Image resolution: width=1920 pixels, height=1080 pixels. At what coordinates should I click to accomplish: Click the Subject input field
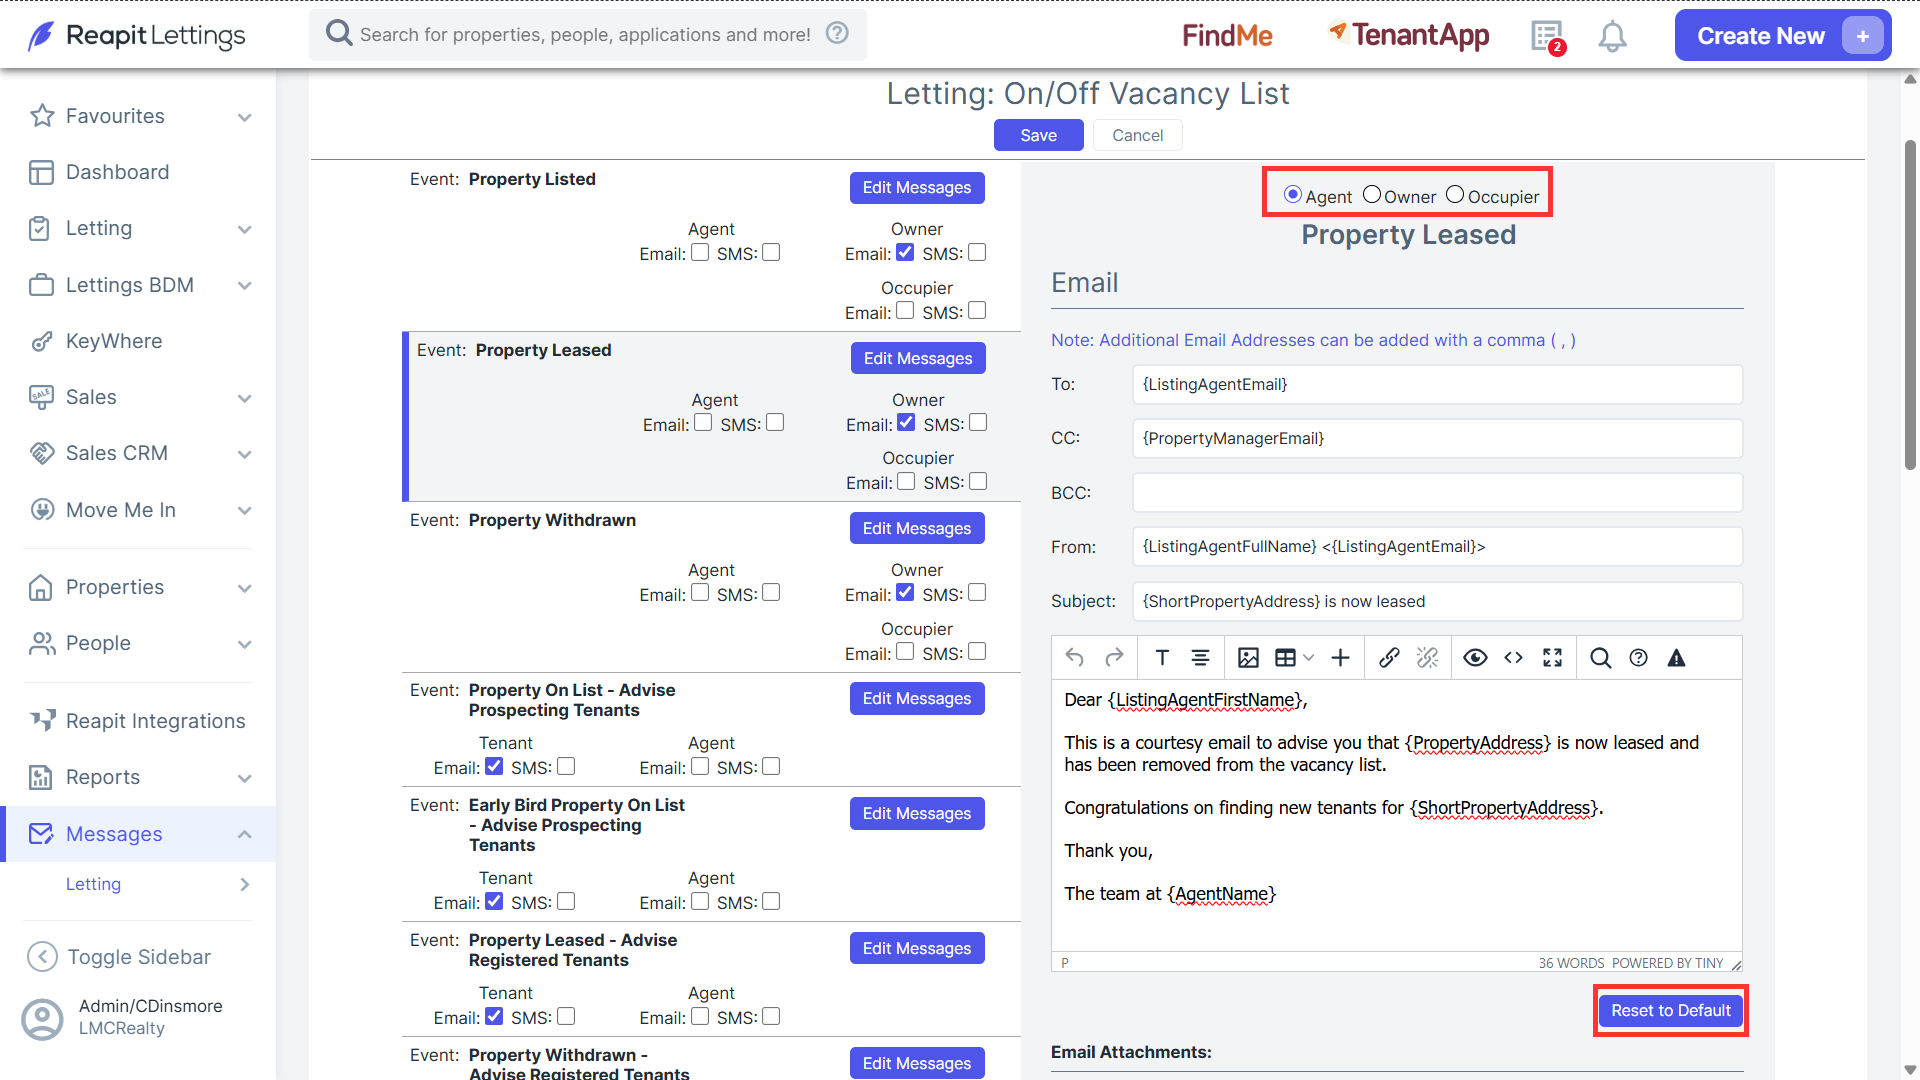pyautogui.click(x=1437, y=601)
